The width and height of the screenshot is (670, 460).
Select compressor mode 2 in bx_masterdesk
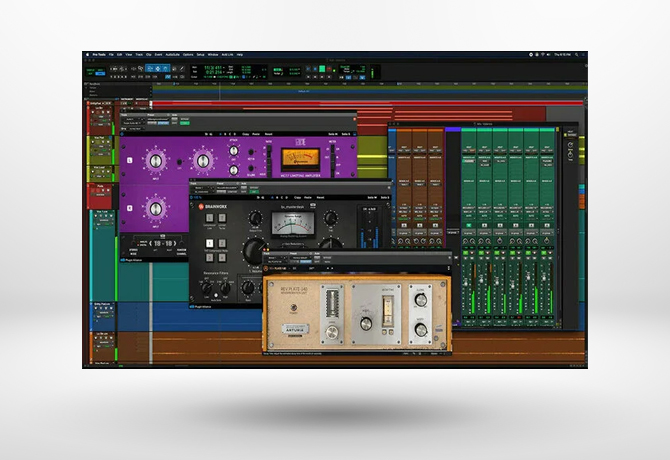222,243
